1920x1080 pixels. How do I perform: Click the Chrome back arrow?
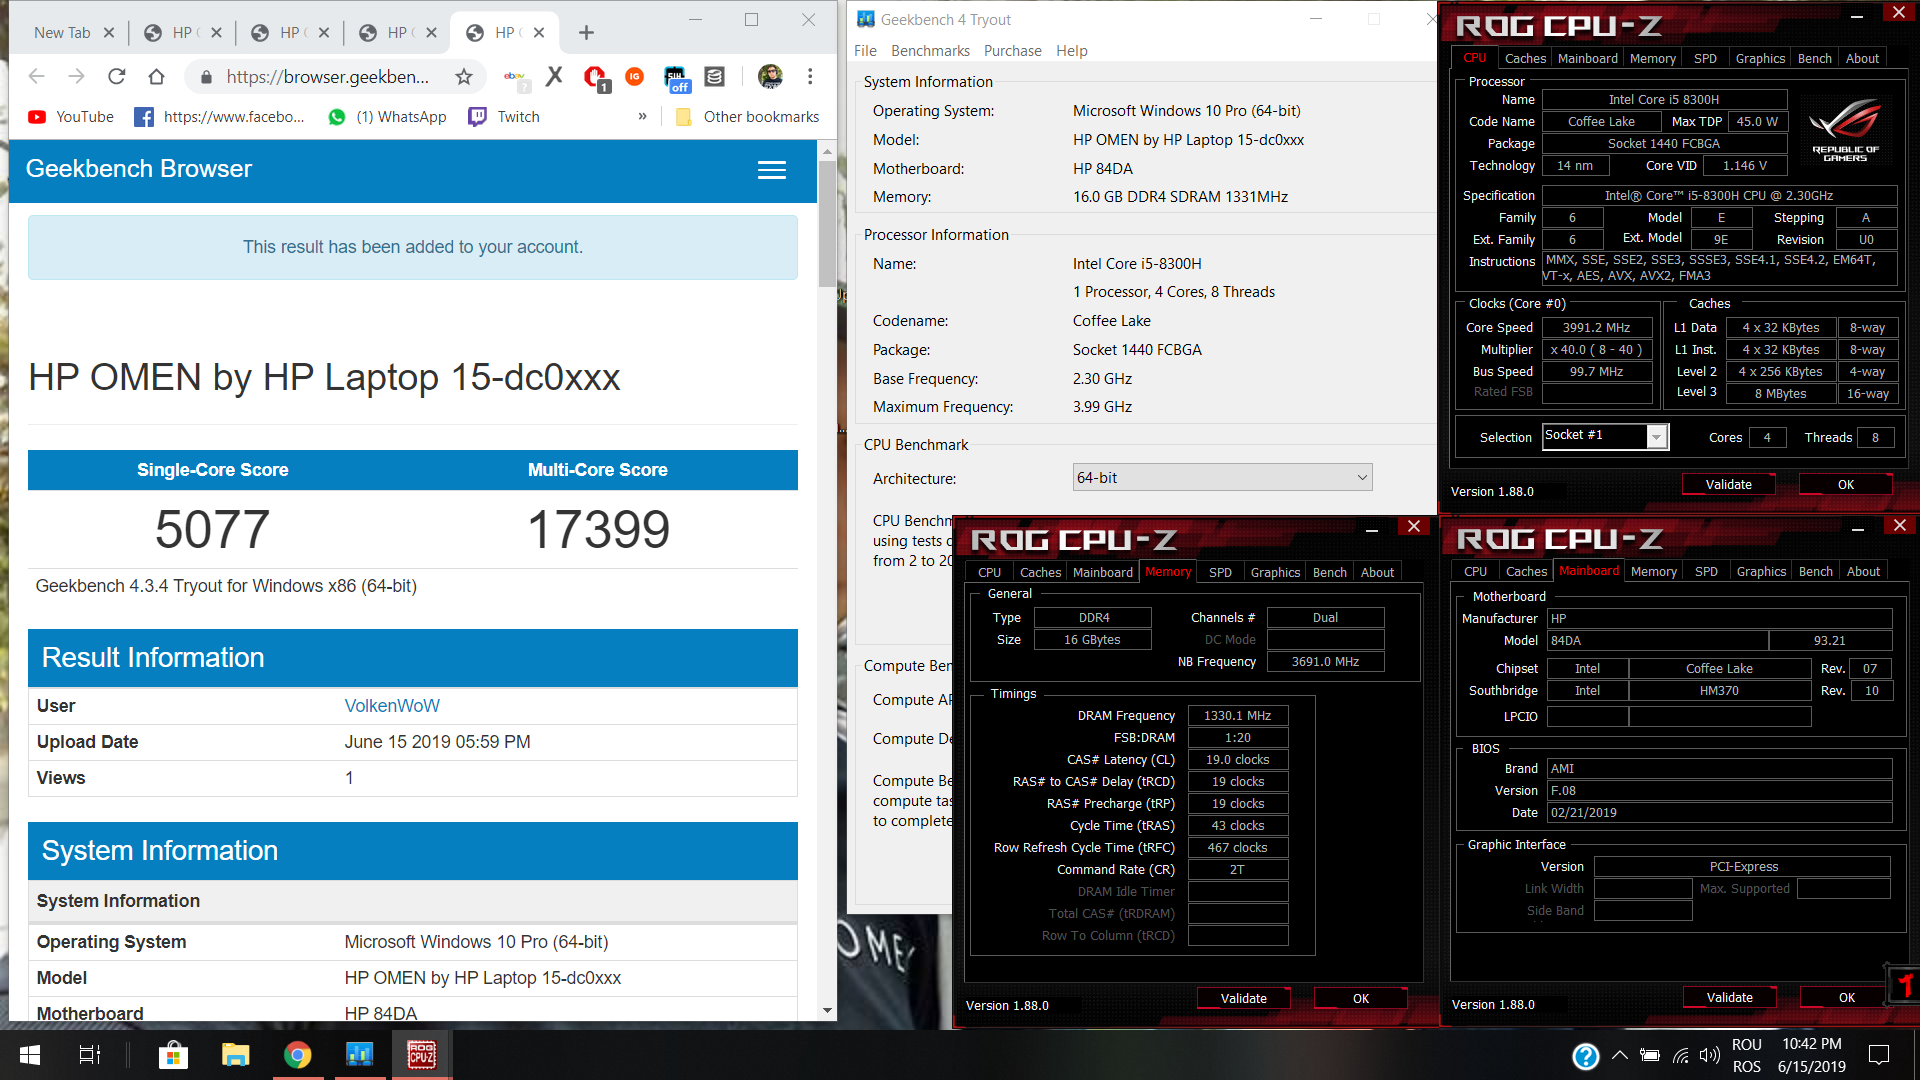37,77
